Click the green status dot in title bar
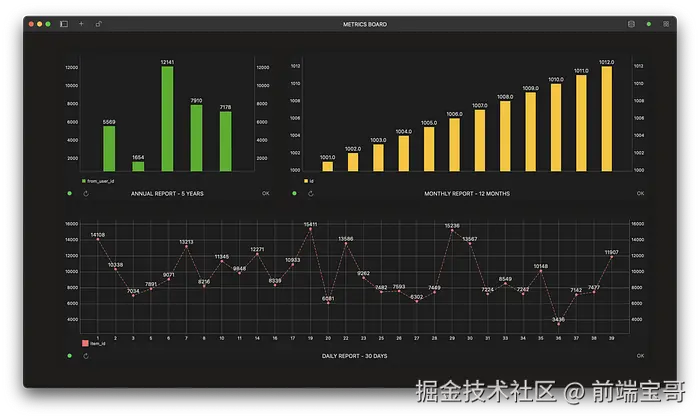The image size is (700, 419). [649, 24]
